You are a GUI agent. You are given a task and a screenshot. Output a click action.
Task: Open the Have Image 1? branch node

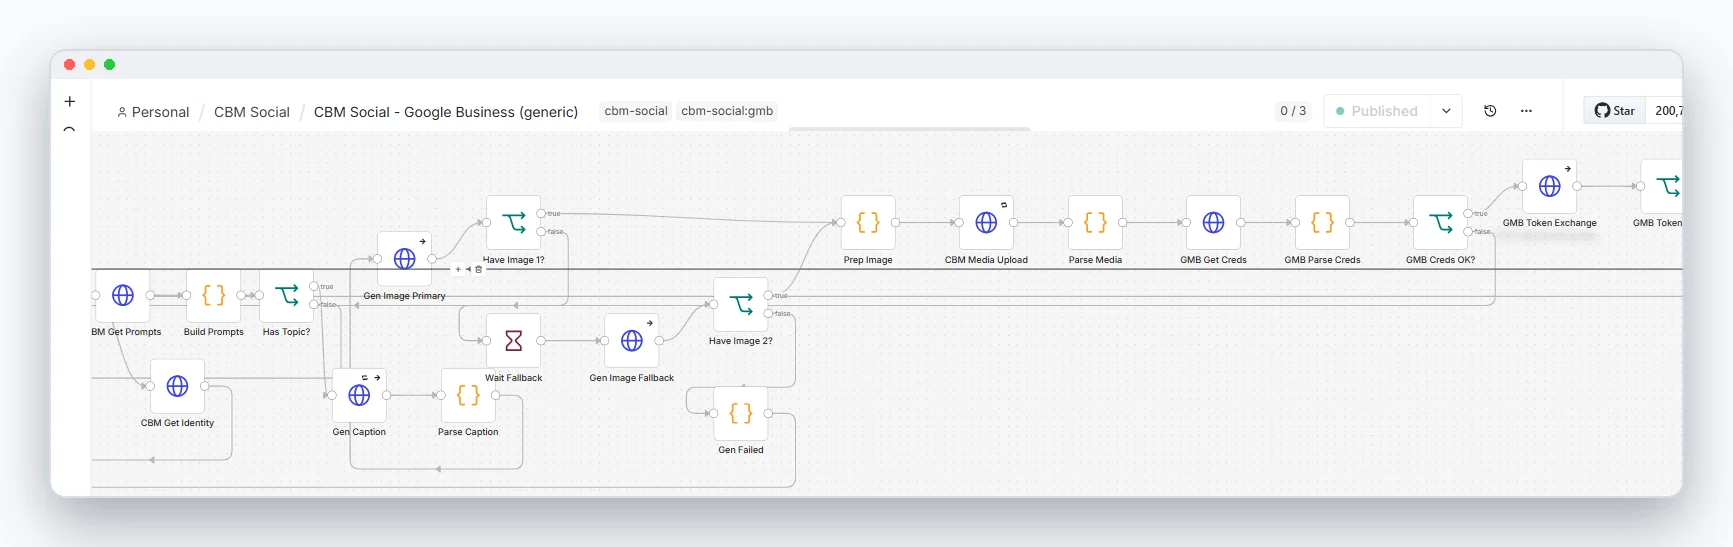513,223
